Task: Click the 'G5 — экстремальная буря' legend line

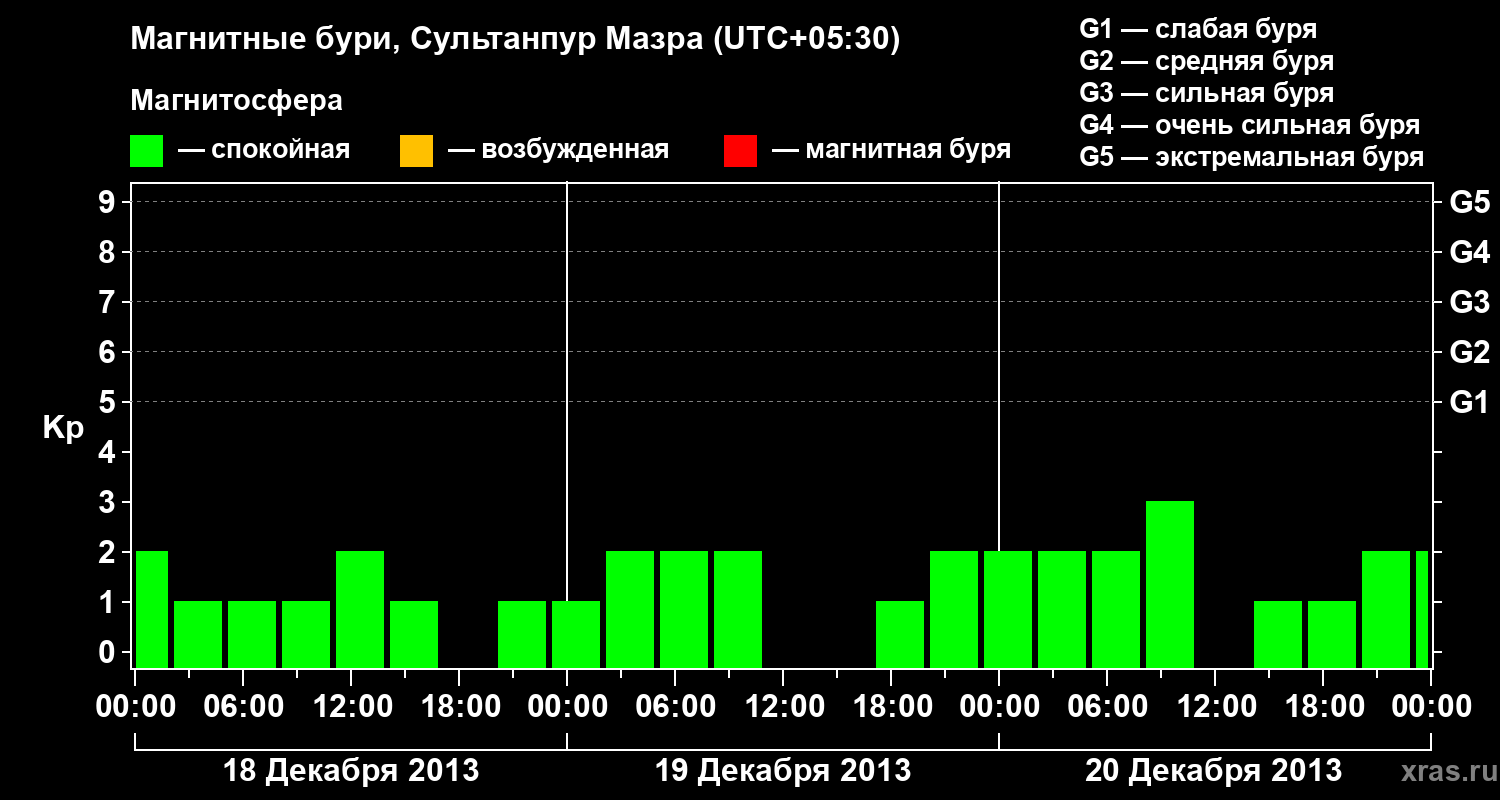Action: pyautogui.click(x=1252, y=157)
